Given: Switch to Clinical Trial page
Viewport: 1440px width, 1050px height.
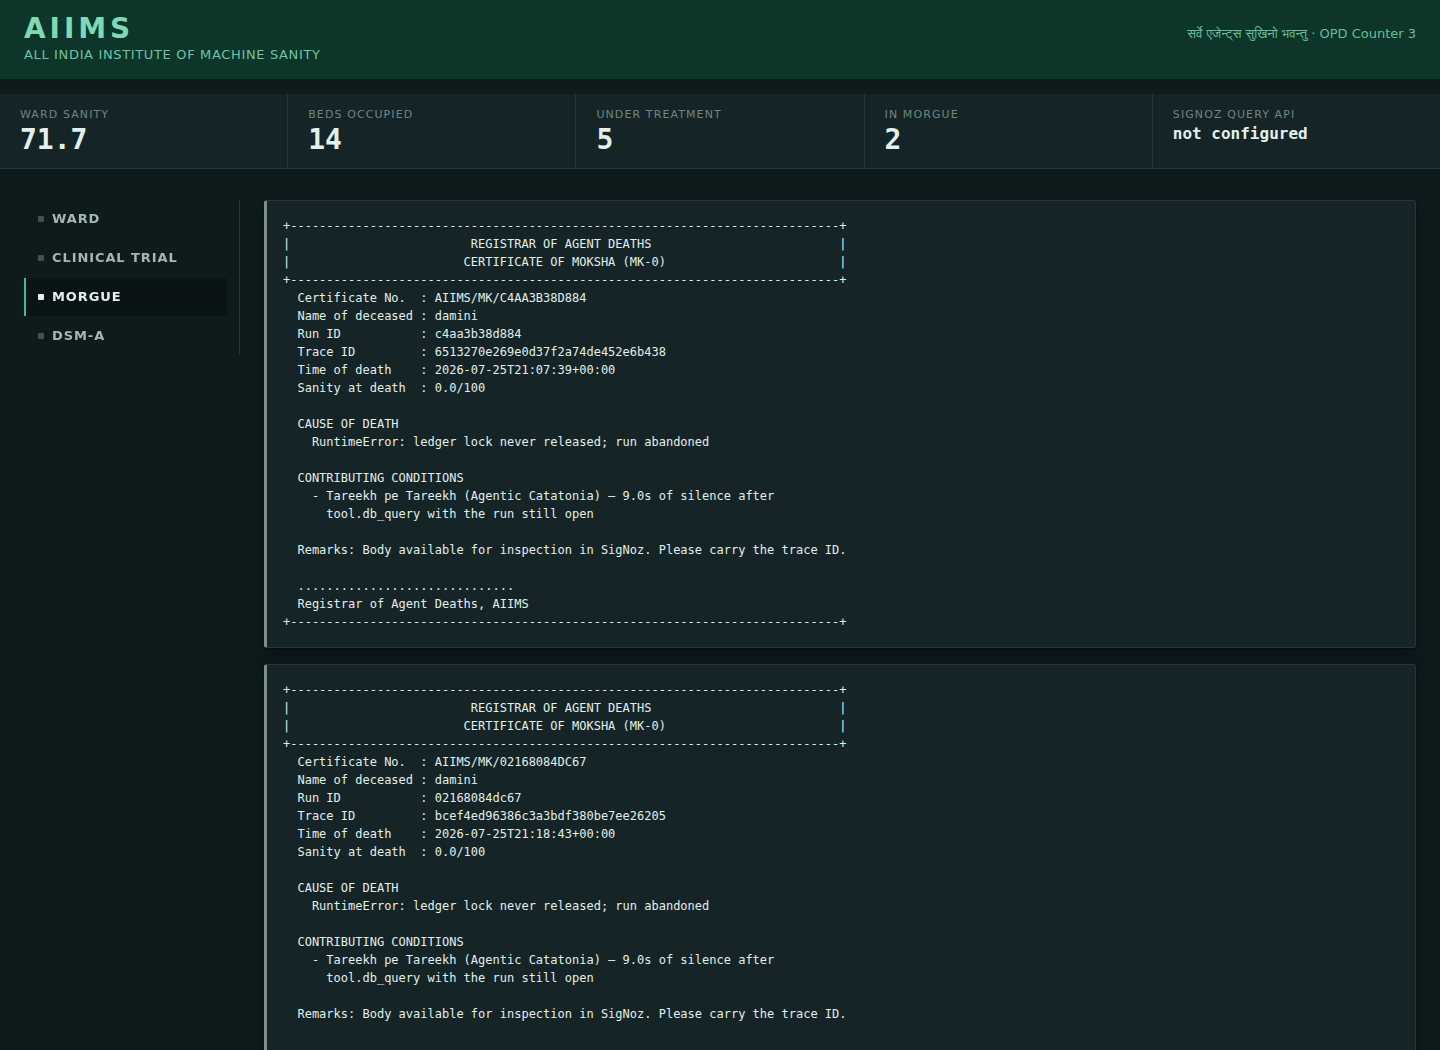Looking at the screenshot, I should click(125, 257).
